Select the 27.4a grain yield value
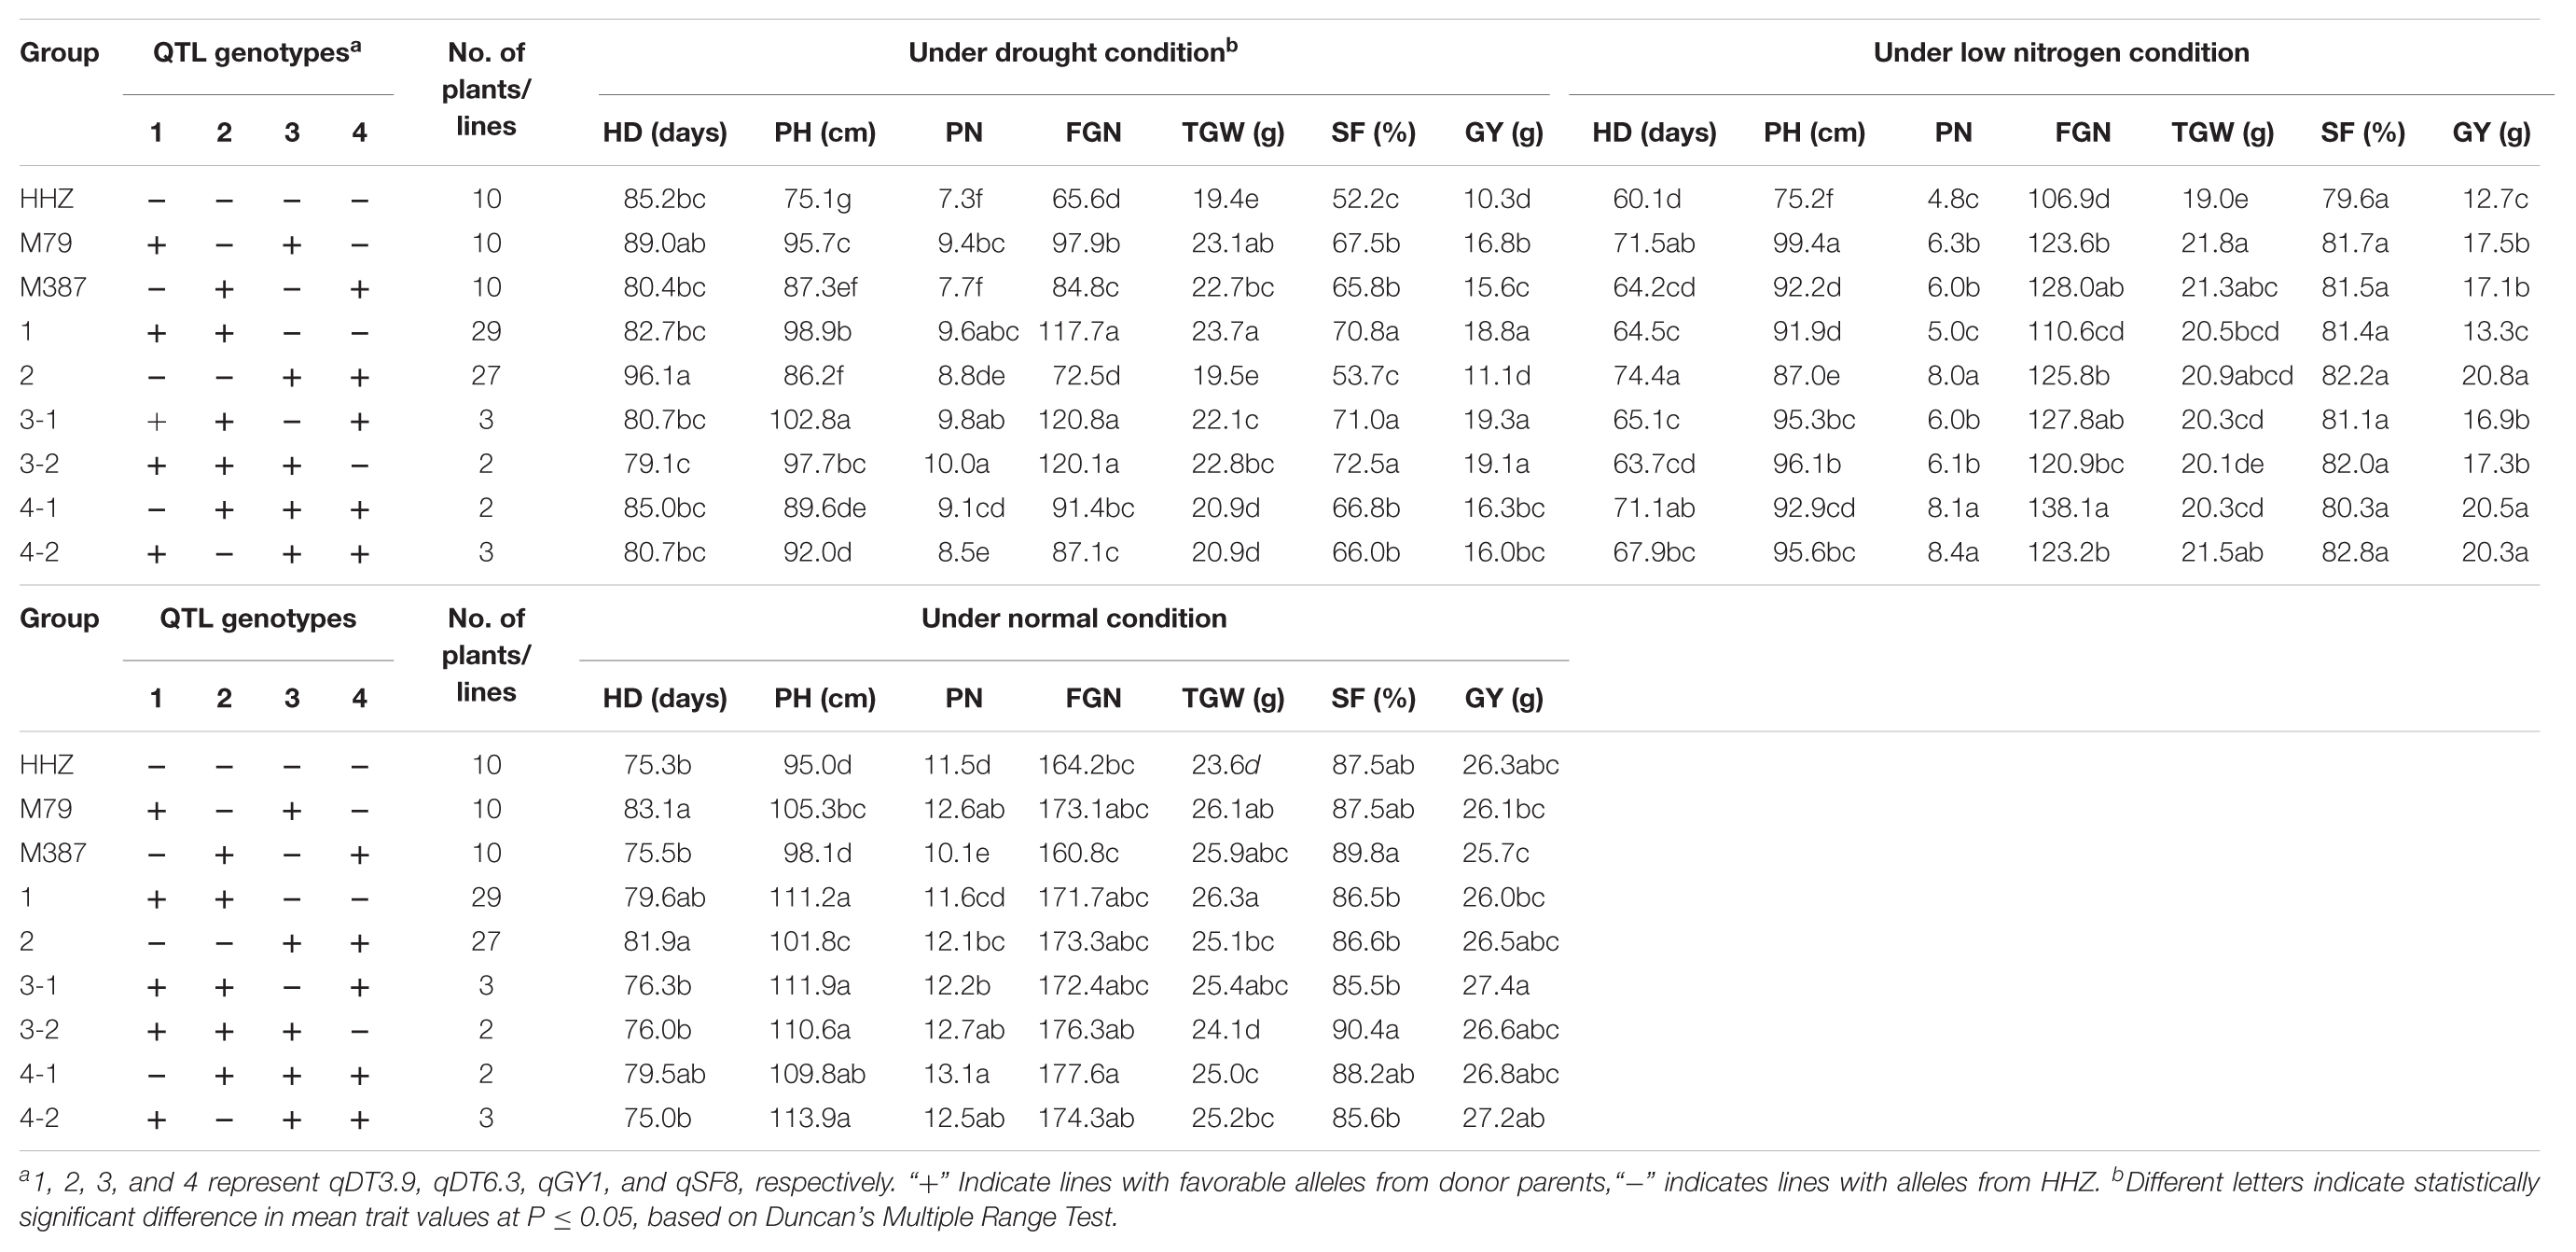 click(1495, 985)
